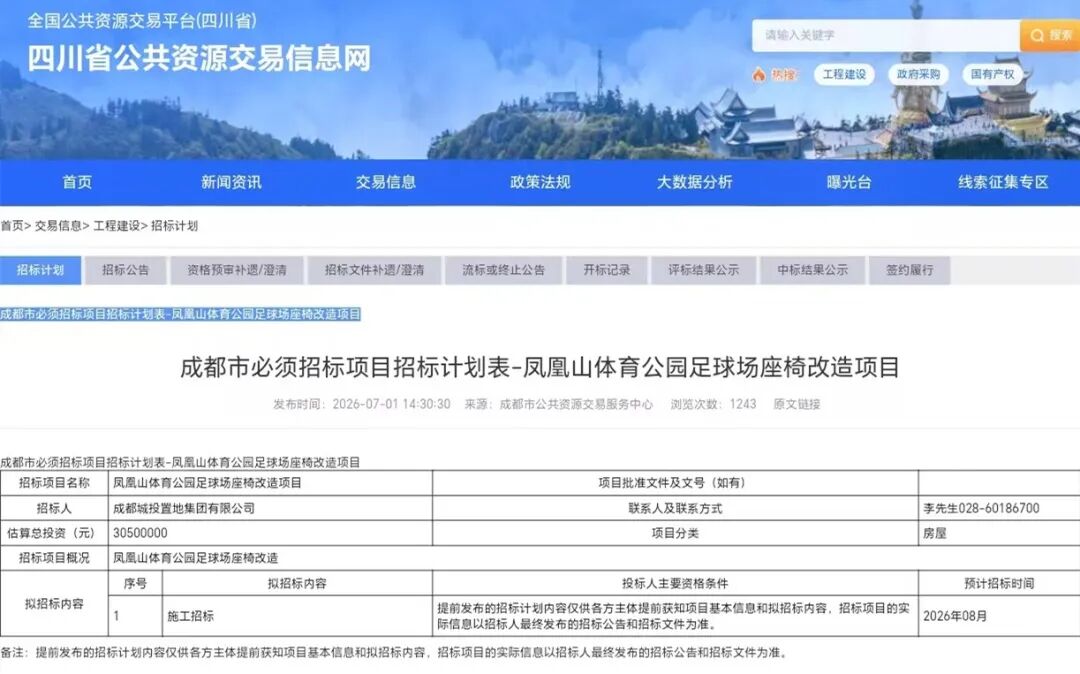Click the 投标人主要资格条件 header cell
1080x674 pixels.
[676, 583]
